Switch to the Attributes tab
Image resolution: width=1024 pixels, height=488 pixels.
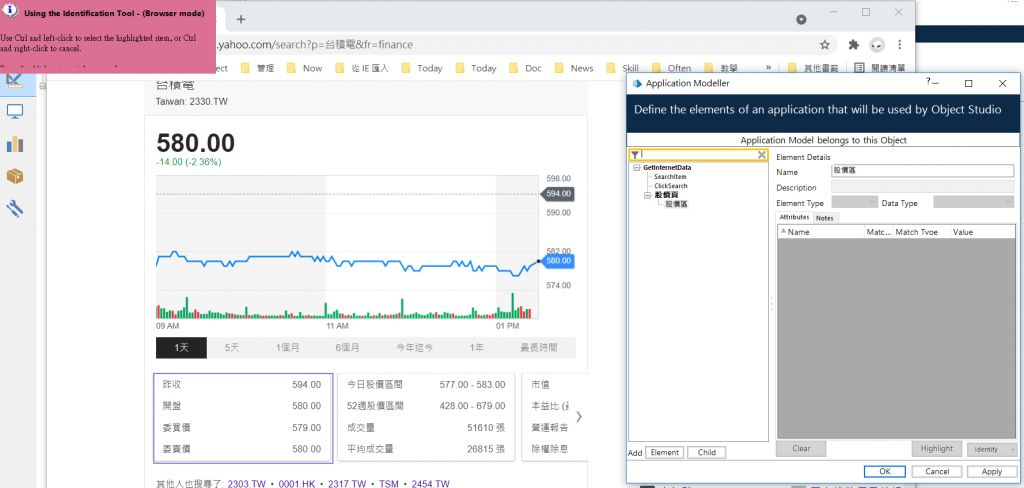point(794,218)
